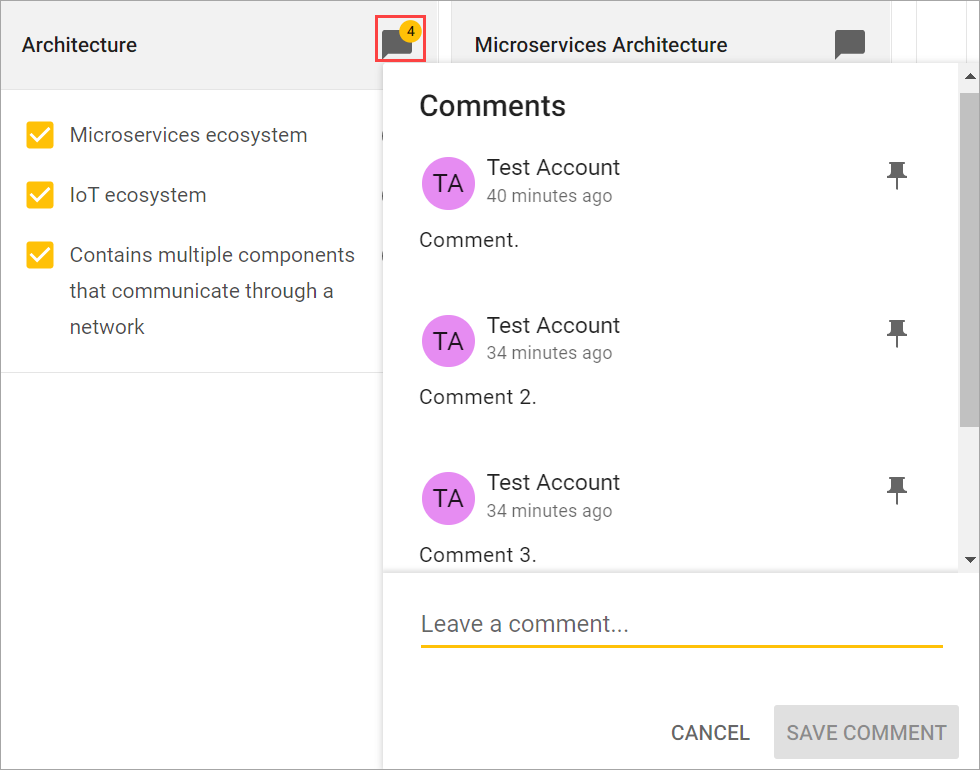Open comments for Microservices Architecture column
980x770 pixels.
849,45
